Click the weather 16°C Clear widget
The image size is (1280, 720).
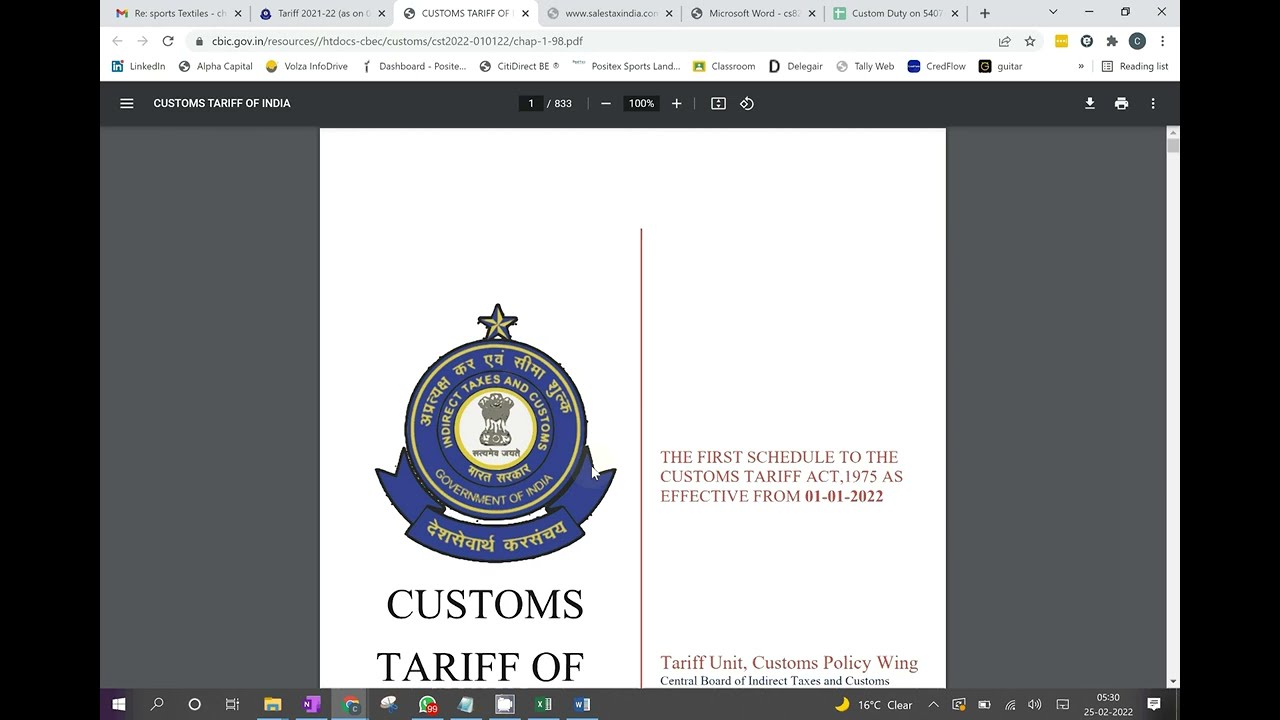point(873,704)
